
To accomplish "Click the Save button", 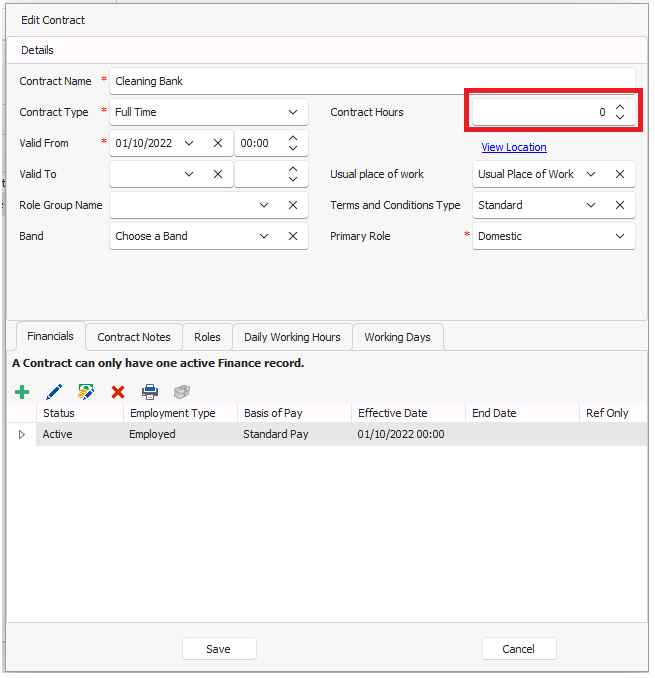I will coord(219,649).
